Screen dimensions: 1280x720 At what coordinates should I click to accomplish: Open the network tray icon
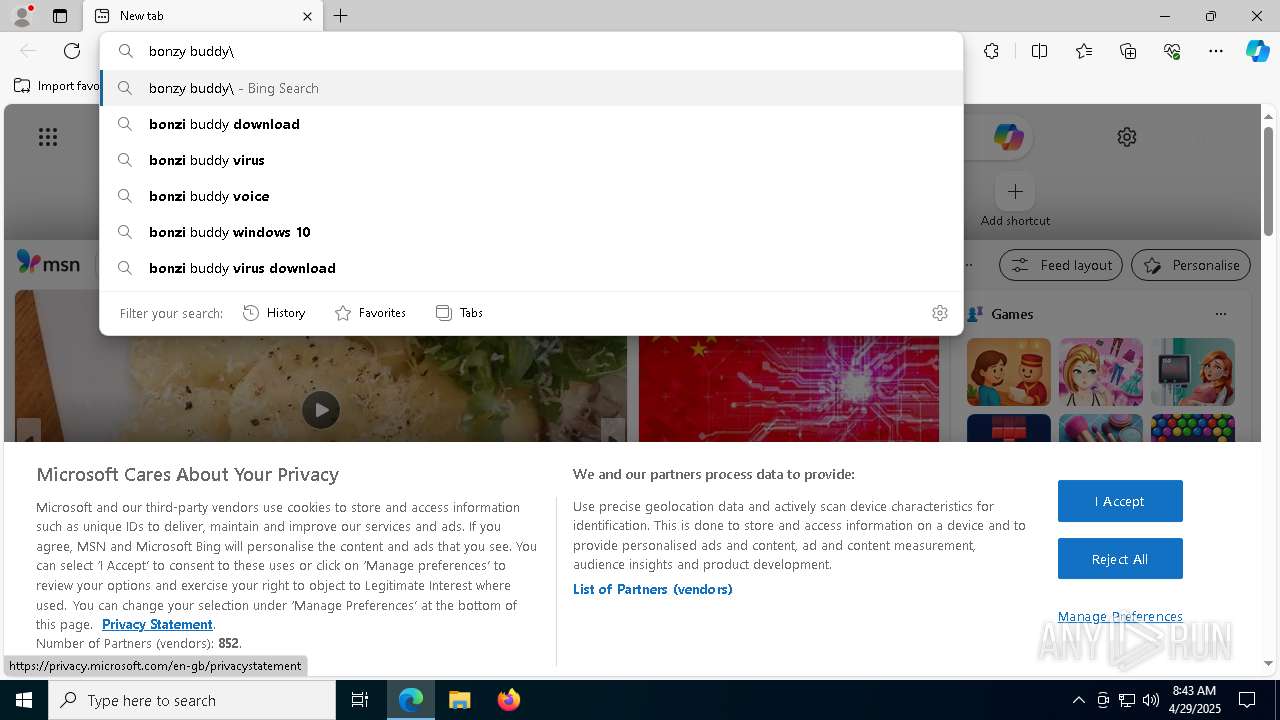click(x=1127, y=700)
